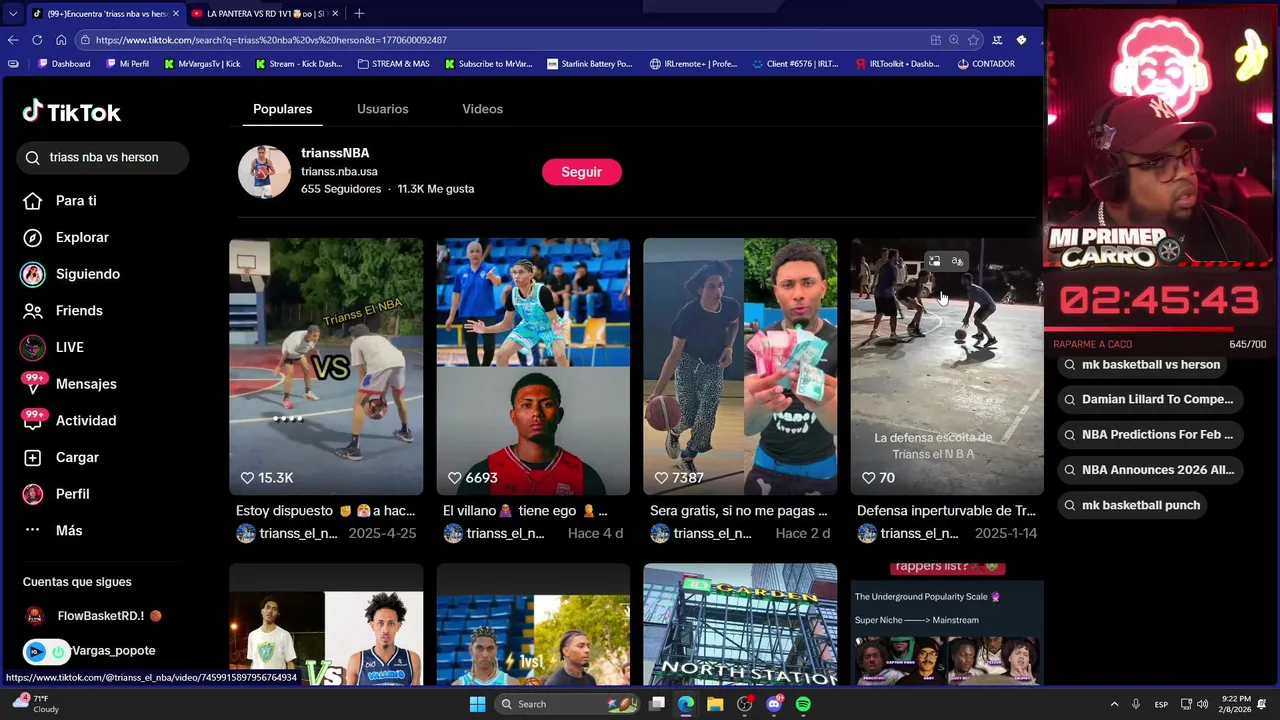
Task: Open browser zoom magnifier icon
Action: click(954, 40)
